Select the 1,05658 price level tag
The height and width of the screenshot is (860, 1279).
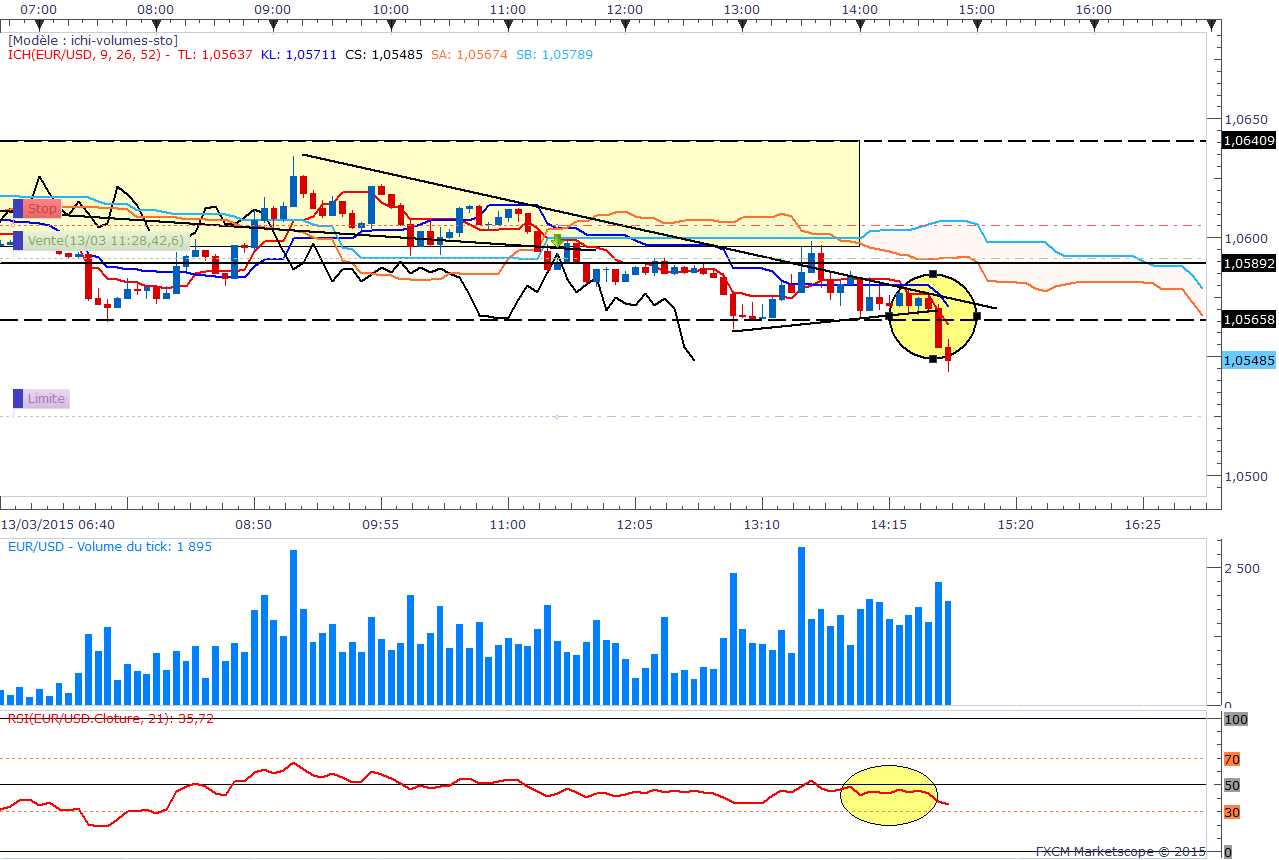(x=1249, y=320)
